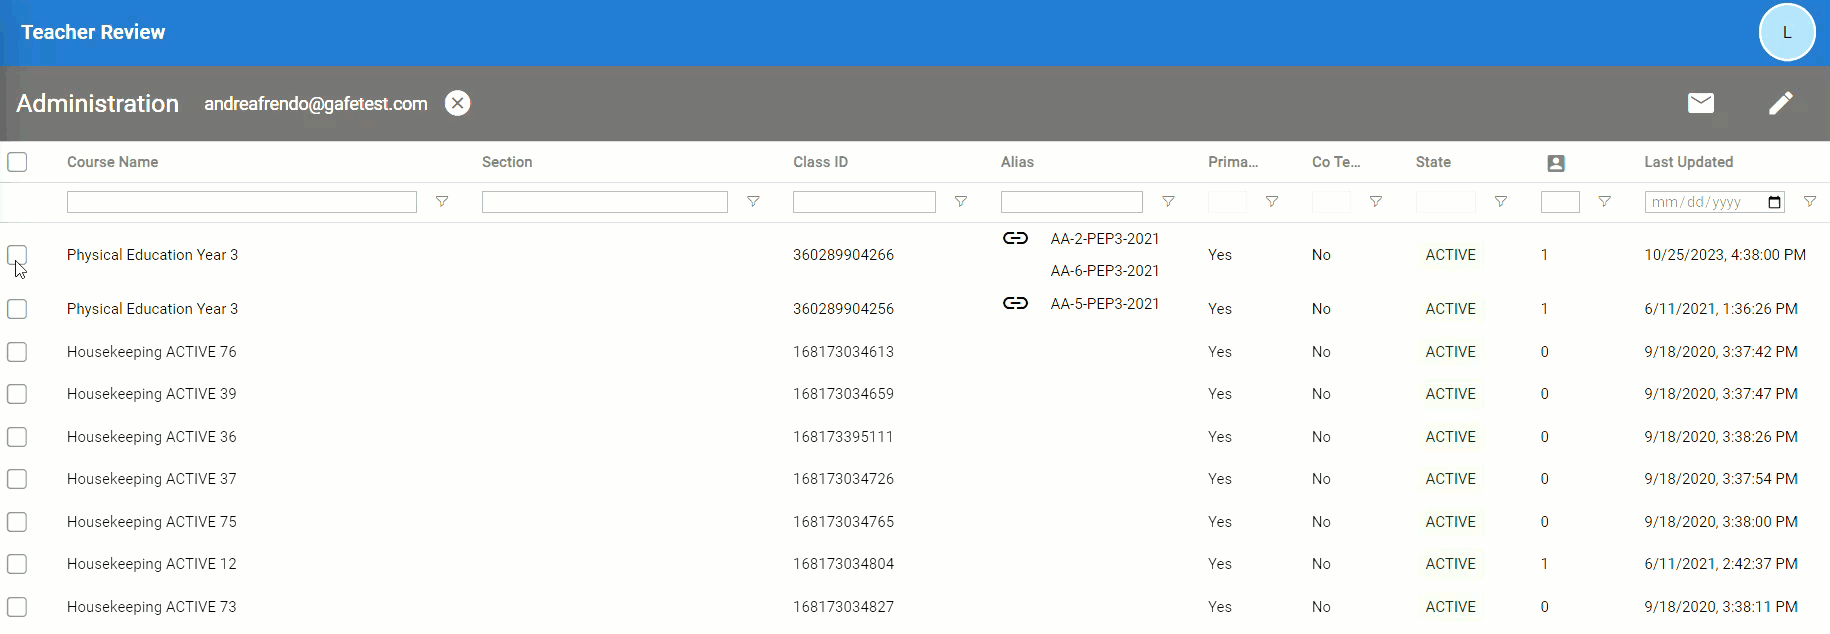Open the Last Updated filter options icon

[x=1810, y=202]
